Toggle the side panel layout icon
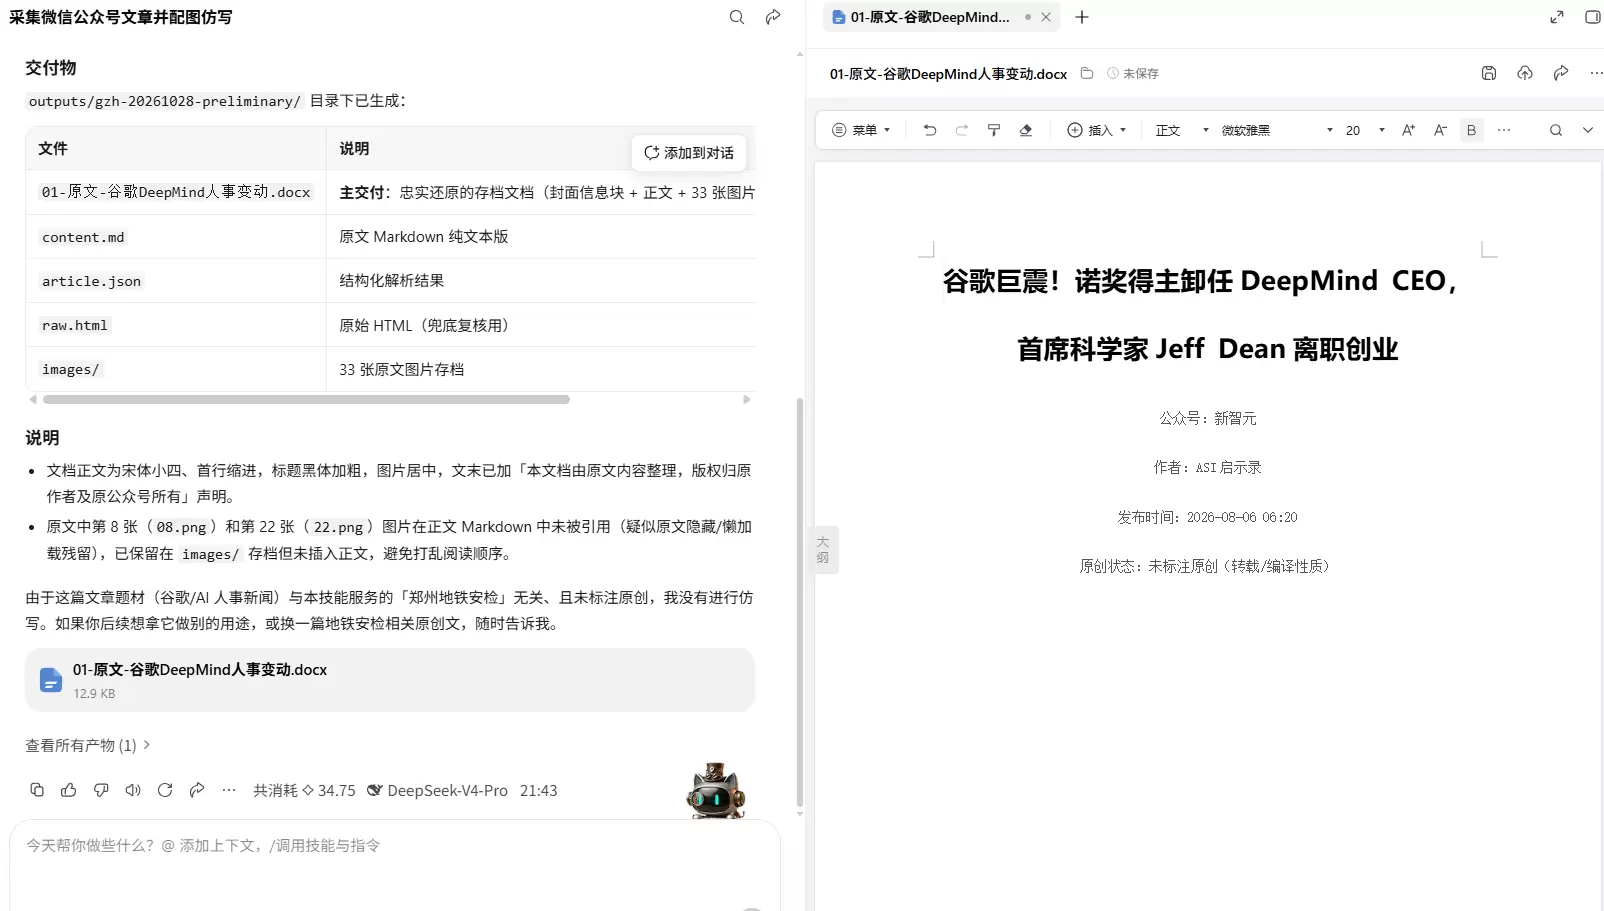The height and width of the screenshot is (911, 1604). 1593,17
